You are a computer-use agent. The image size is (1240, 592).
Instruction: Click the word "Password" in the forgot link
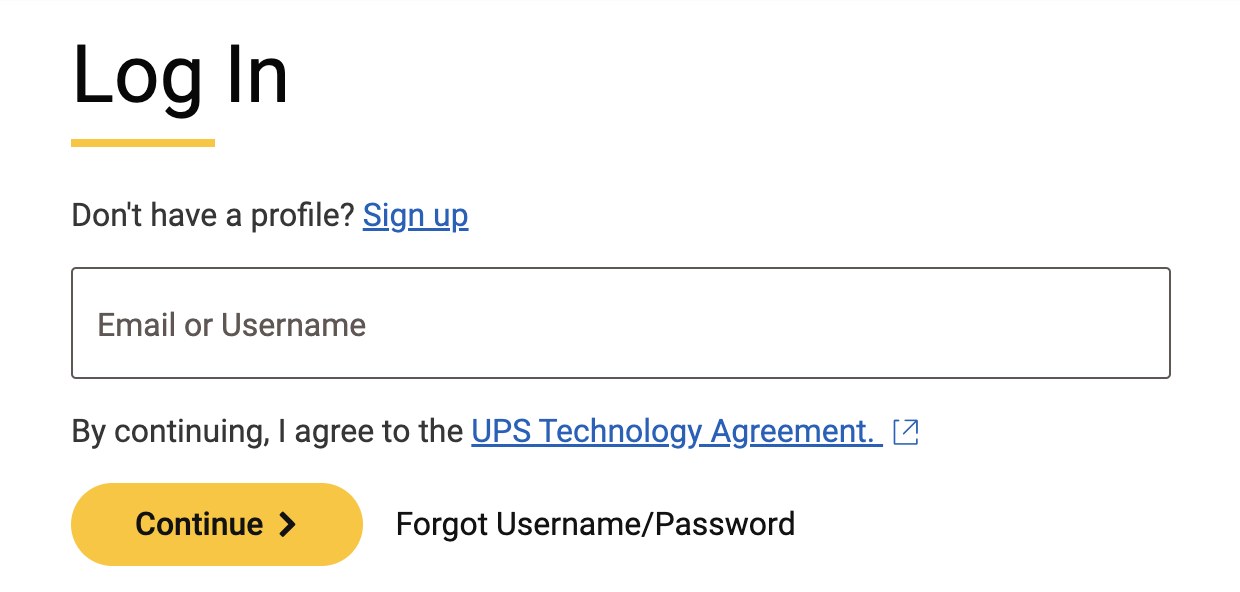click(725, 524)
